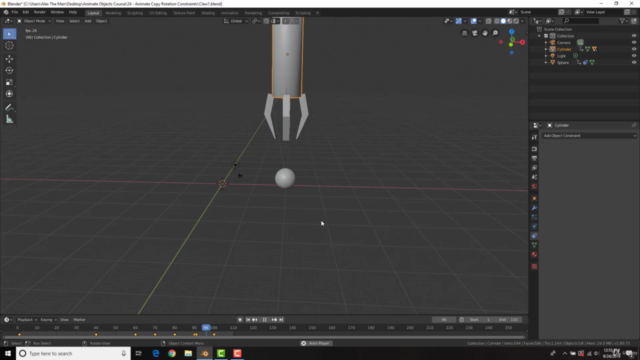Open the outliner filter dropdown

(623, 21)
